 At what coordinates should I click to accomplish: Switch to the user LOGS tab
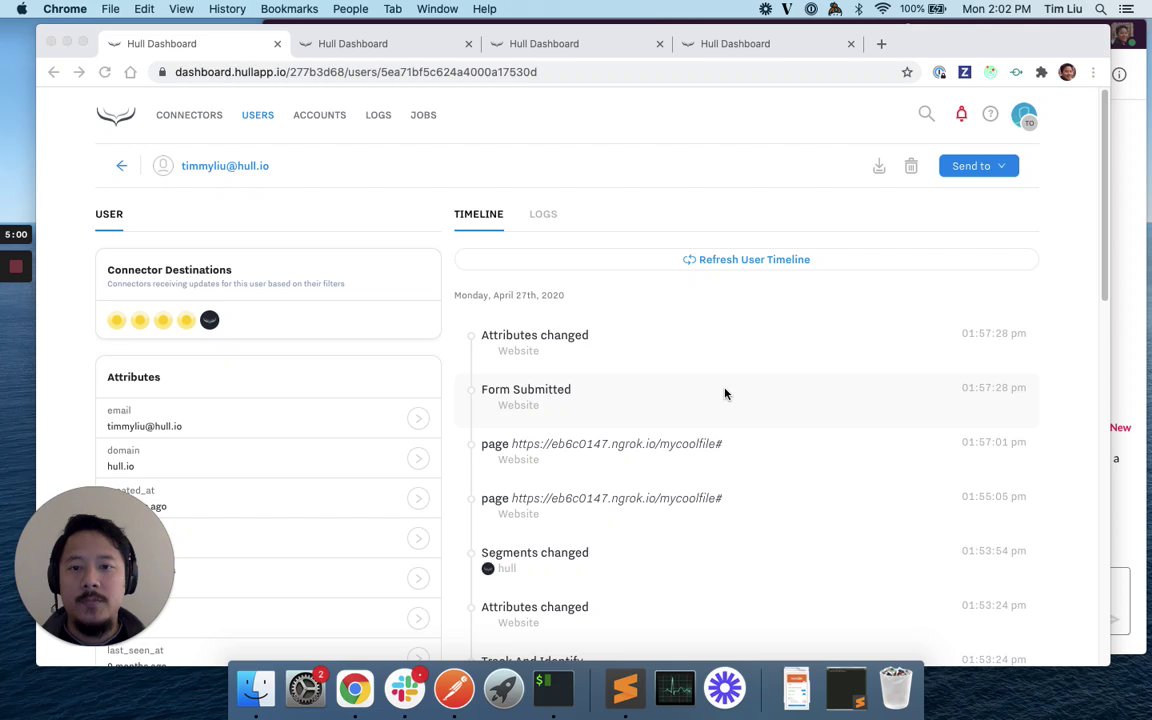[x=543, y=214]
